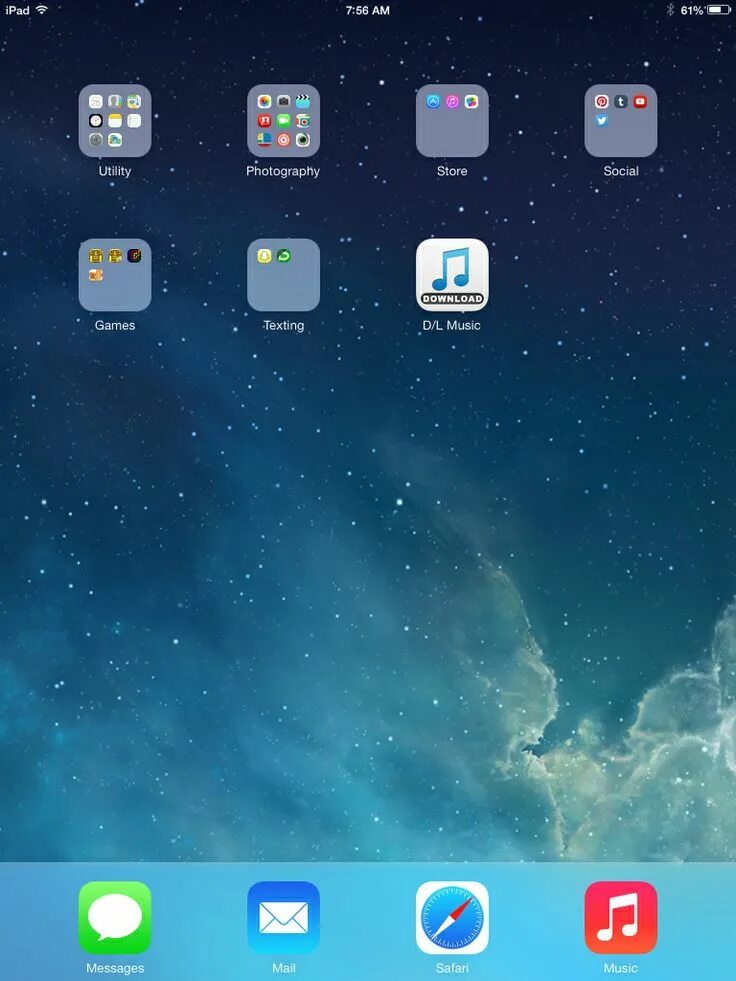Open Messages from the dock

[x=115, y=918]
